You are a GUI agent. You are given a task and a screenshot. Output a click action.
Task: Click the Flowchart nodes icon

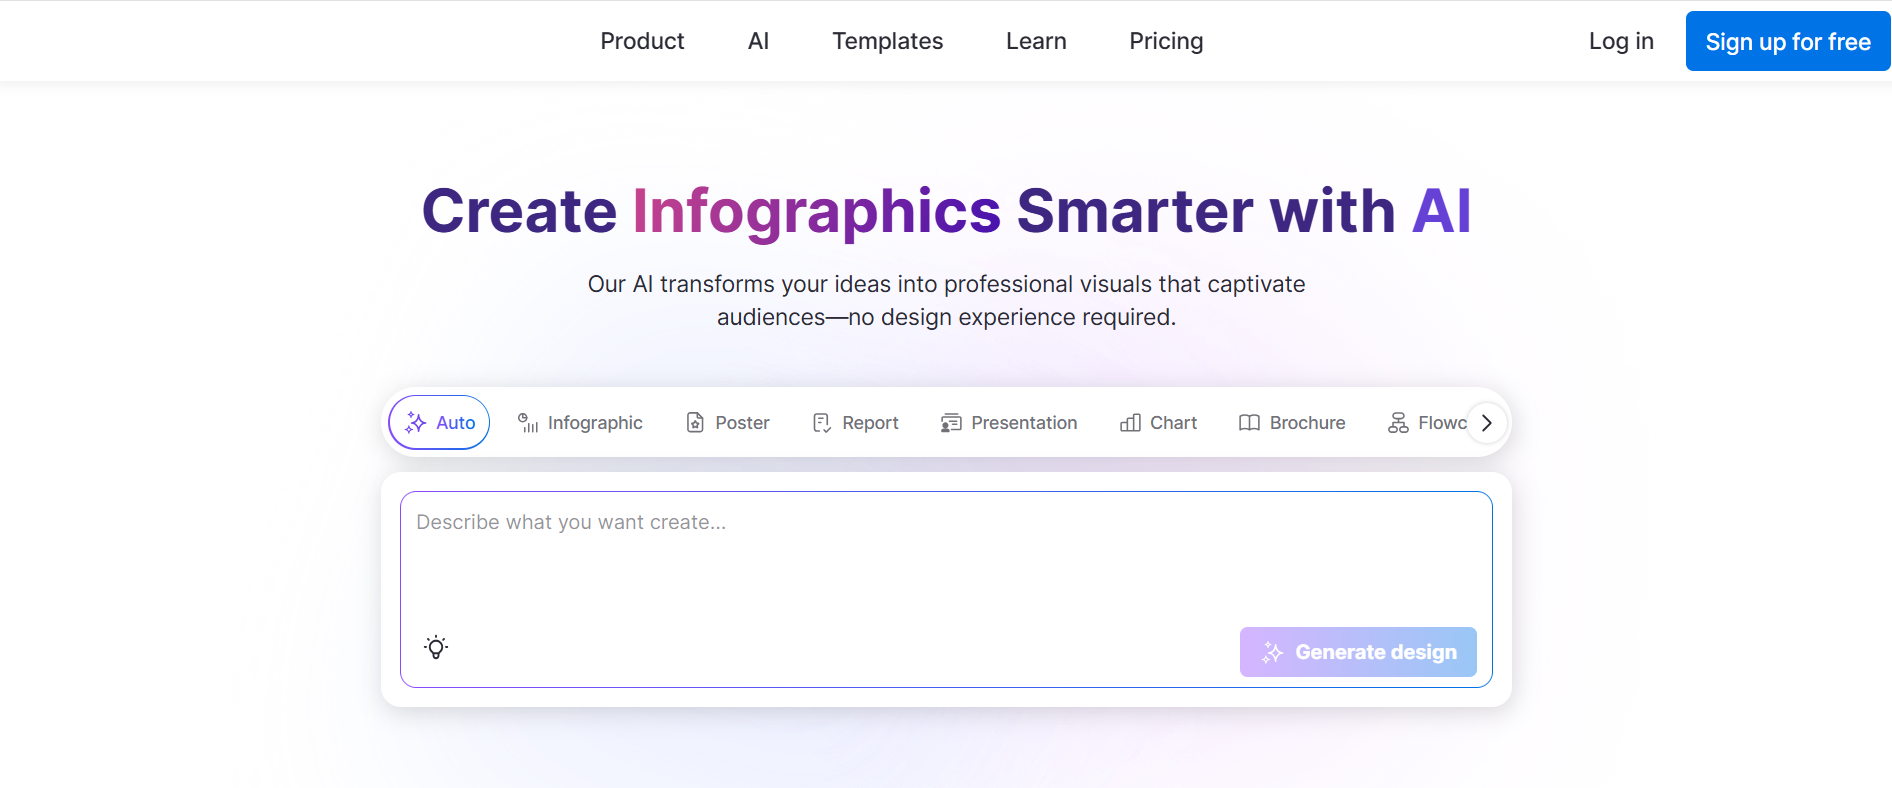click(x=1398, y=423)
